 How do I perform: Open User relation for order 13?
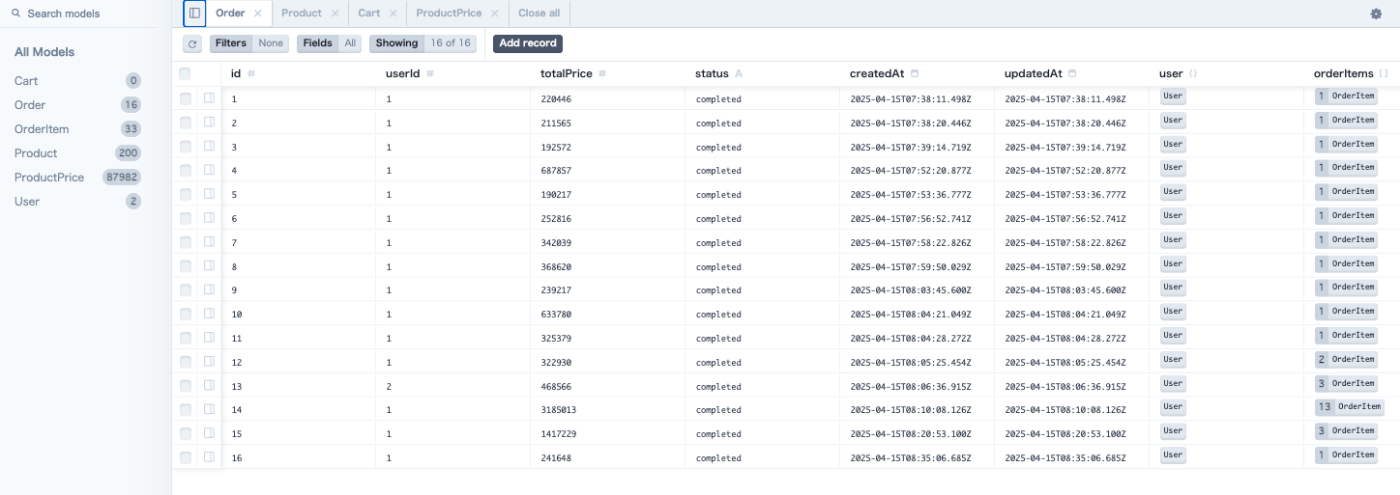click(1173, 383)
